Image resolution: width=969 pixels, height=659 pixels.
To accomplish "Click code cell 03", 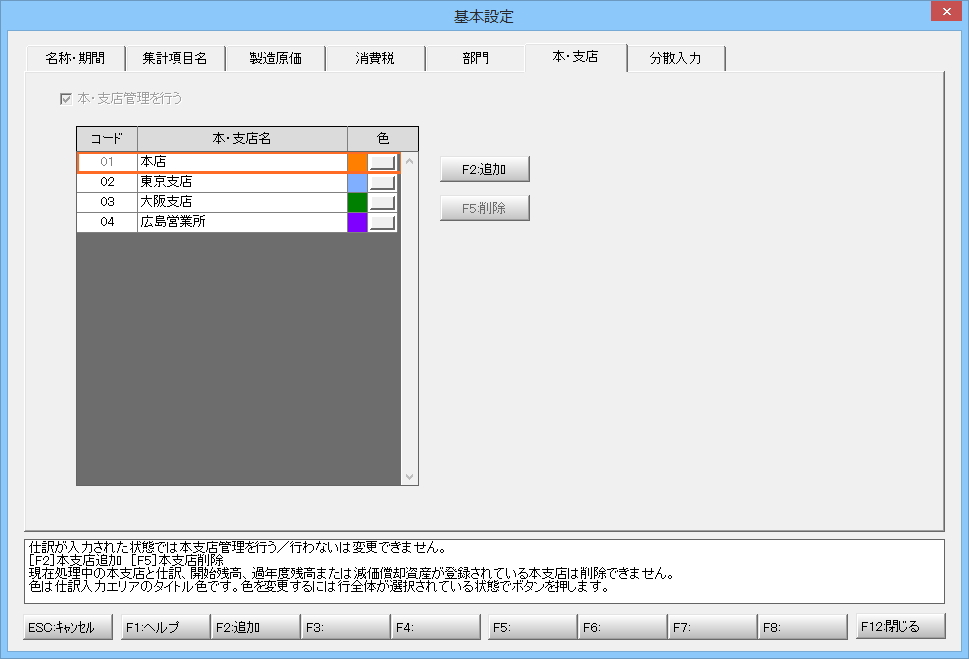I will coord(107,202).
